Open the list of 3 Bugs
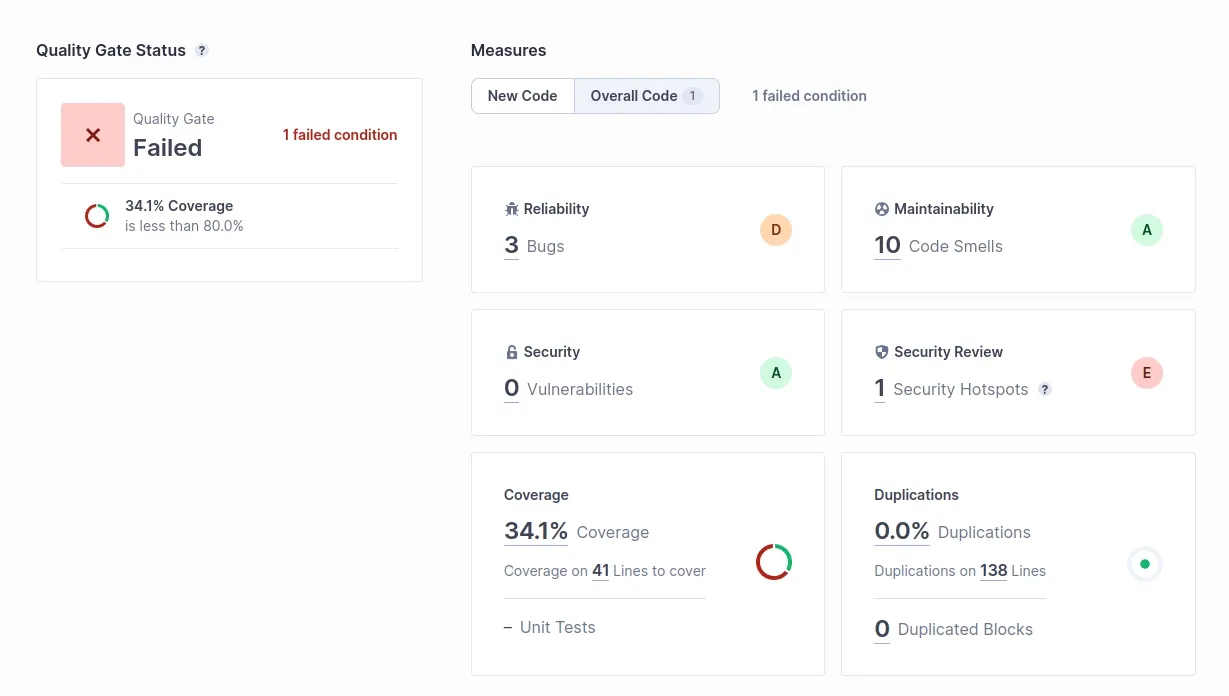The width and height of the screenshot is (1229, 696). 511,244
